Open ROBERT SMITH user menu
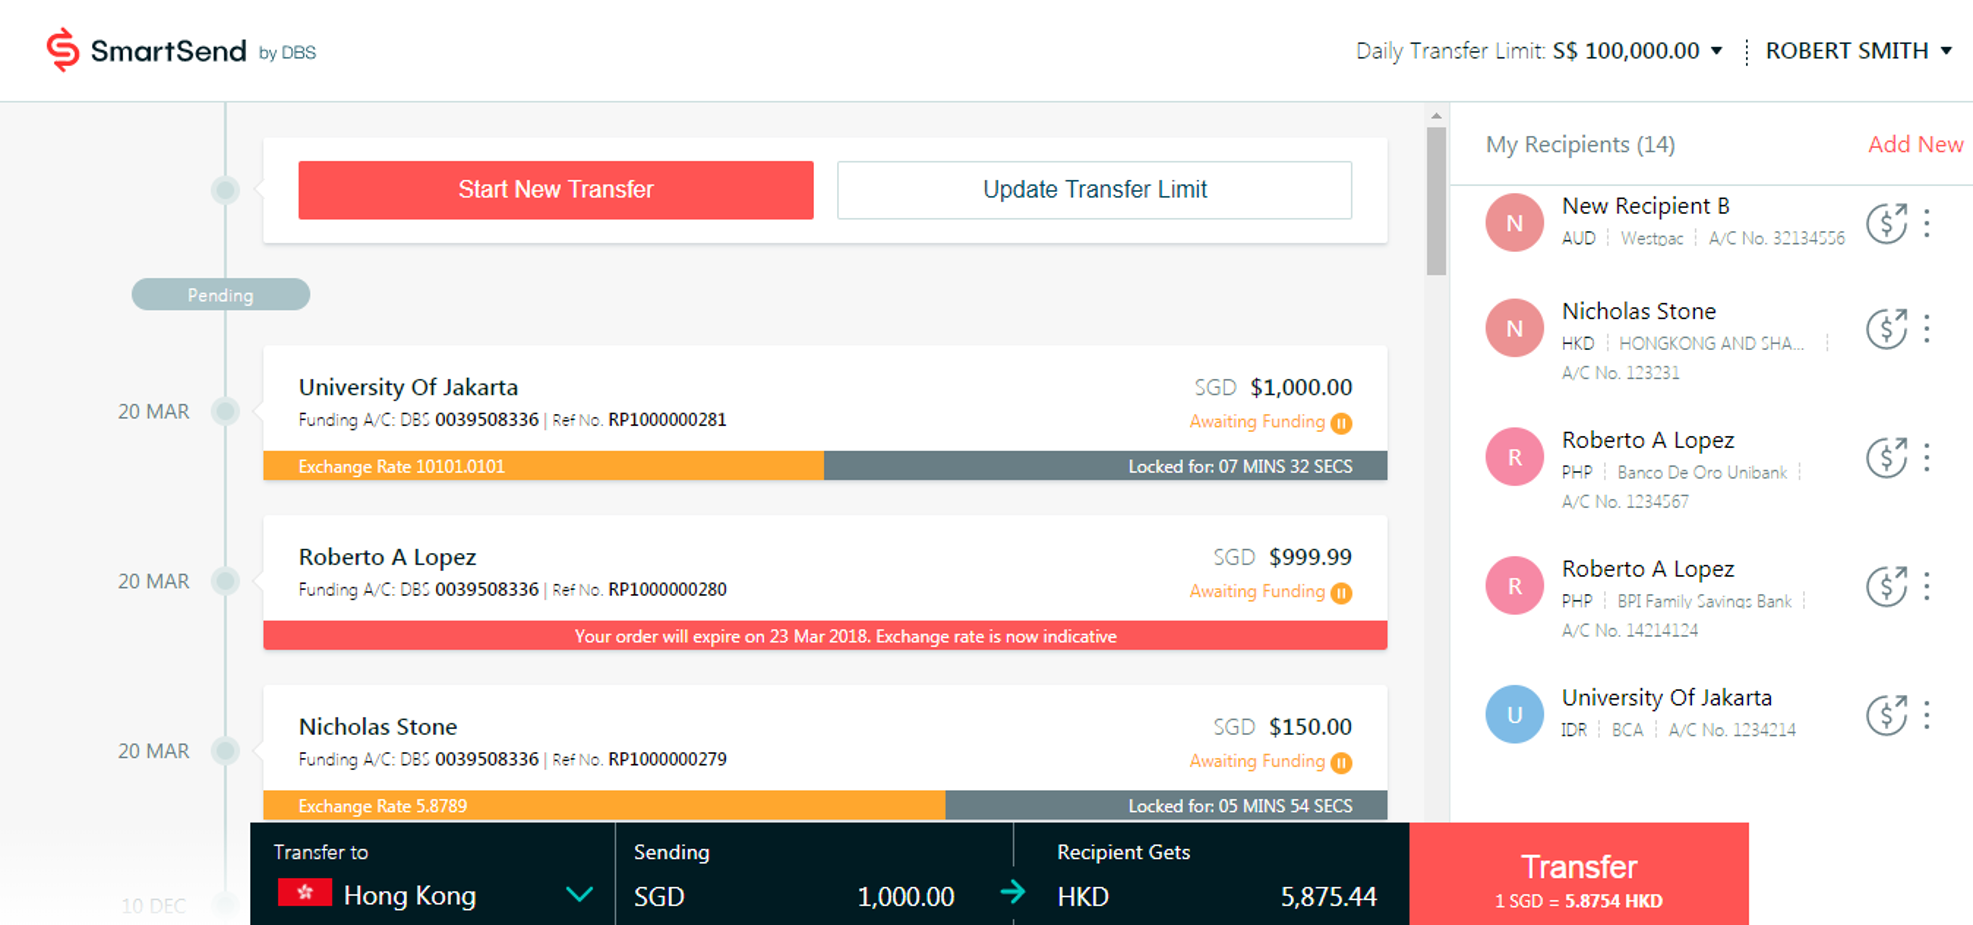The height and width of the screenshot is (925, 1973). (x=1858, y=50)
